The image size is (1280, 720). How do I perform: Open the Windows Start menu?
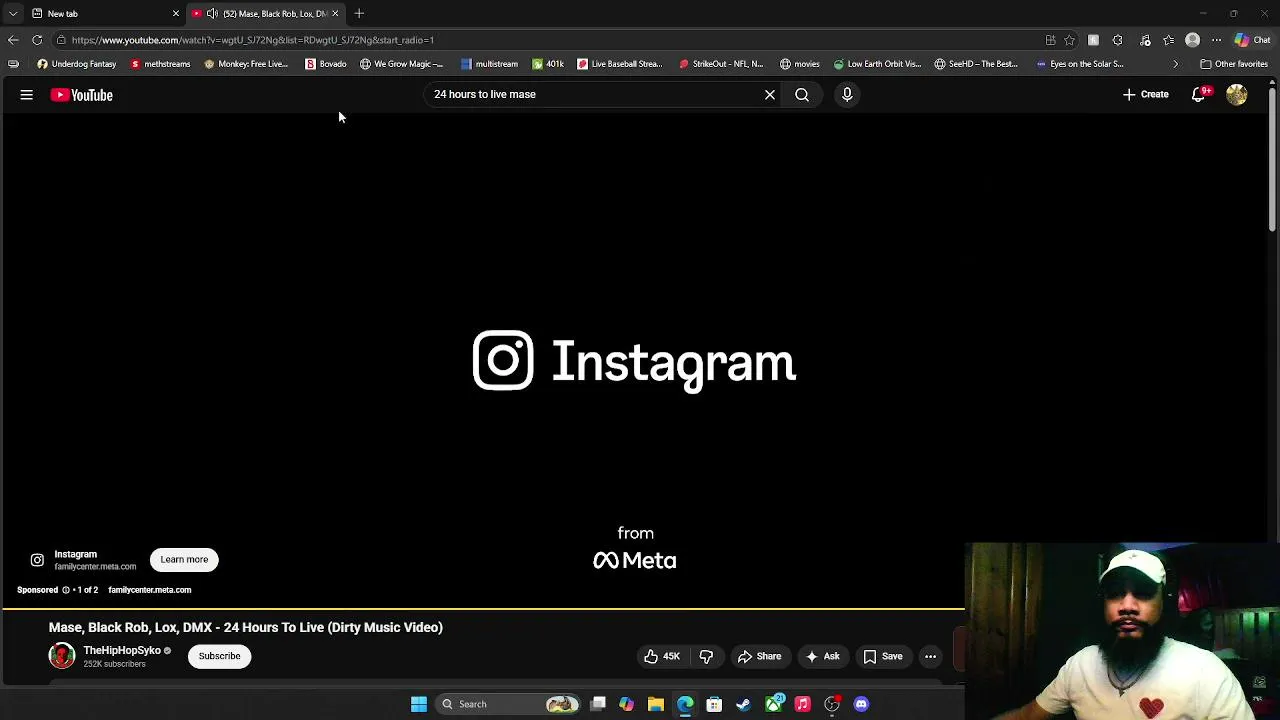[x=419, y=704]
